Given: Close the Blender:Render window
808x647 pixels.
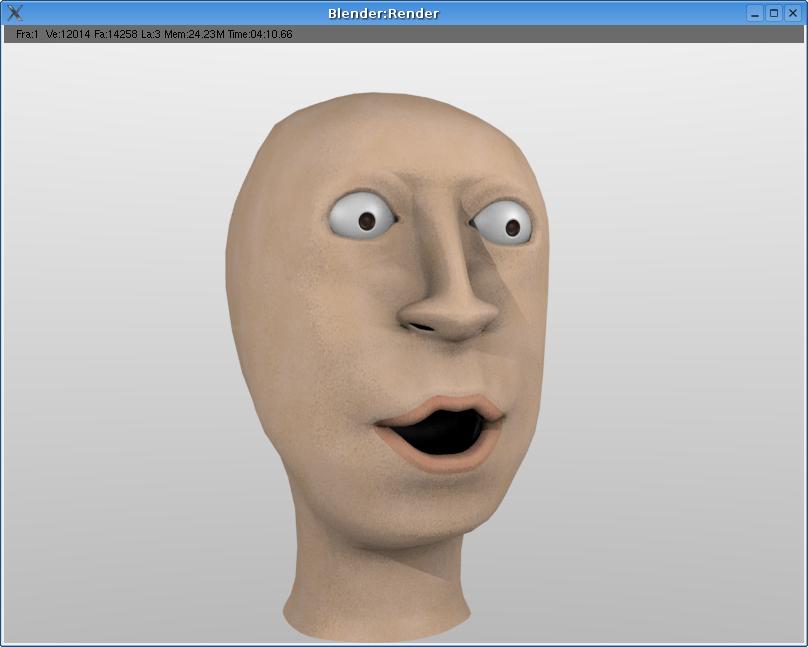Looking at the screenshot, I should pyautogui.click(x=793, y=13).
